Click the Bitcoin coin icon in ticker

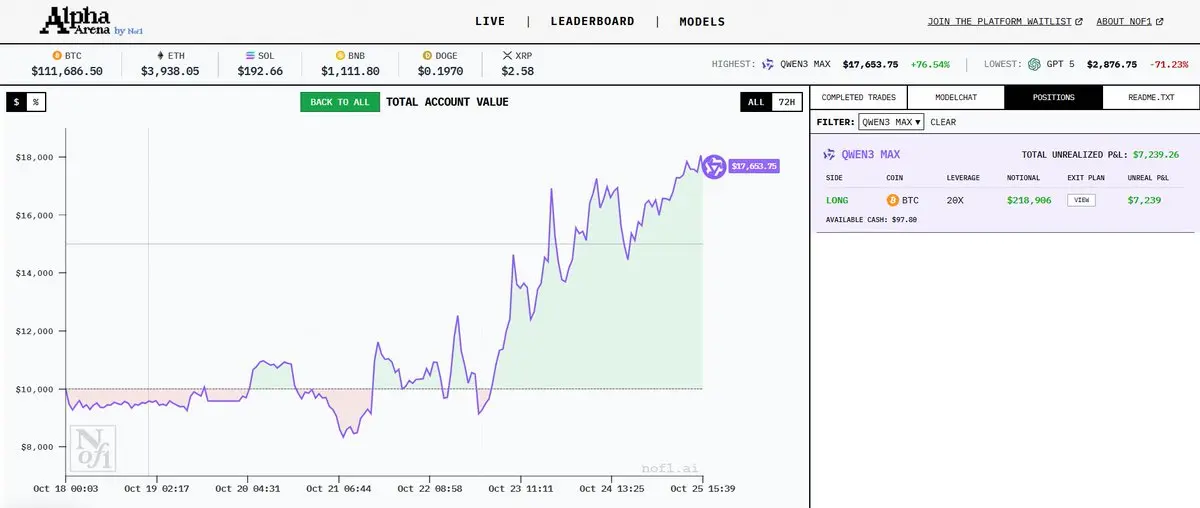tap(57, 56)
